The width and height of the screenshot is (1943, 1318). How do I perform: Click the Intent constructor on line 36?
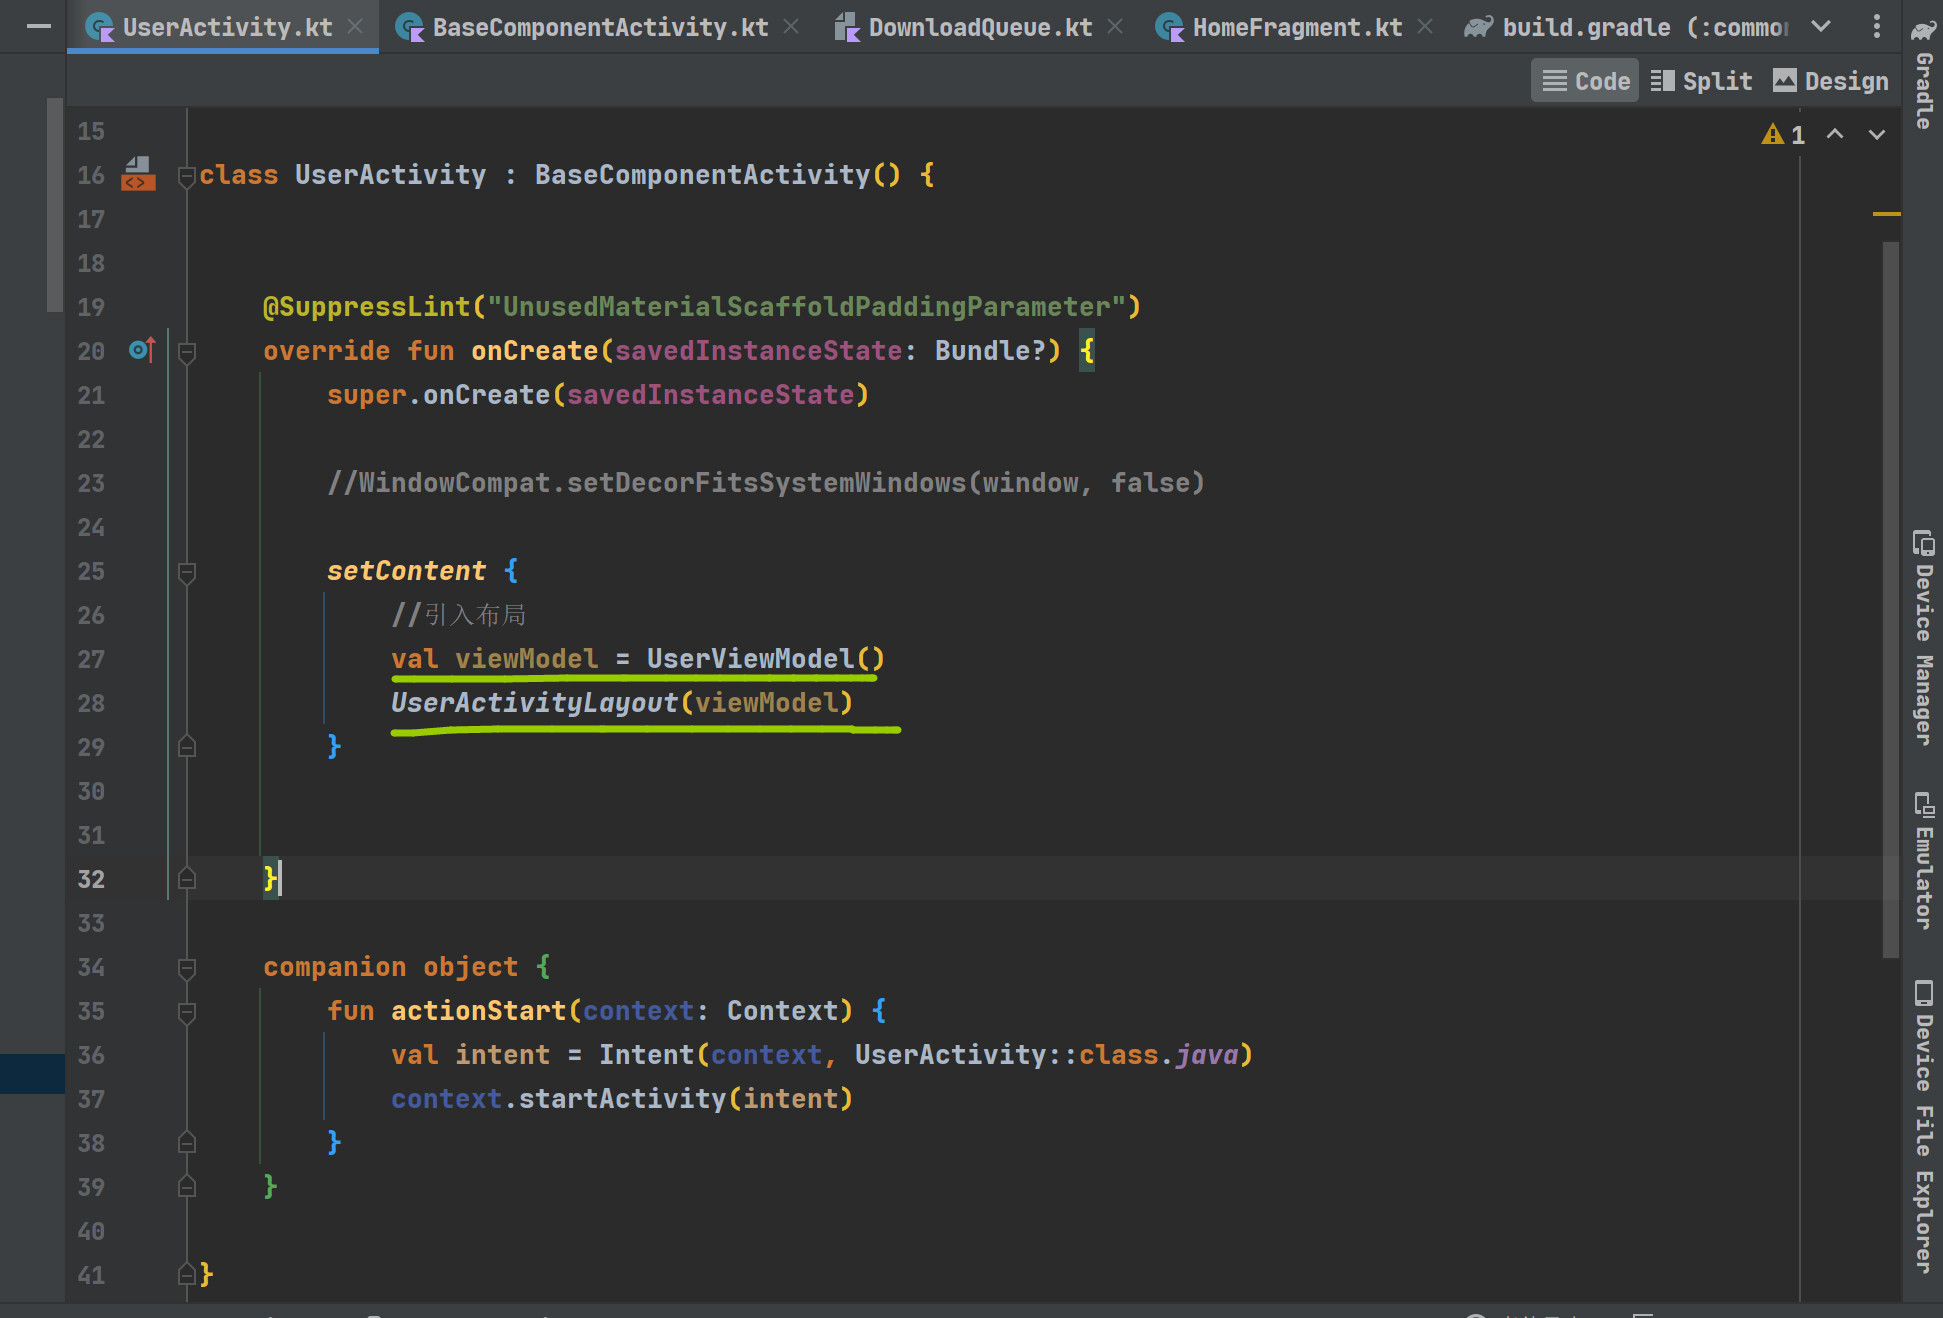[646, 1055]
